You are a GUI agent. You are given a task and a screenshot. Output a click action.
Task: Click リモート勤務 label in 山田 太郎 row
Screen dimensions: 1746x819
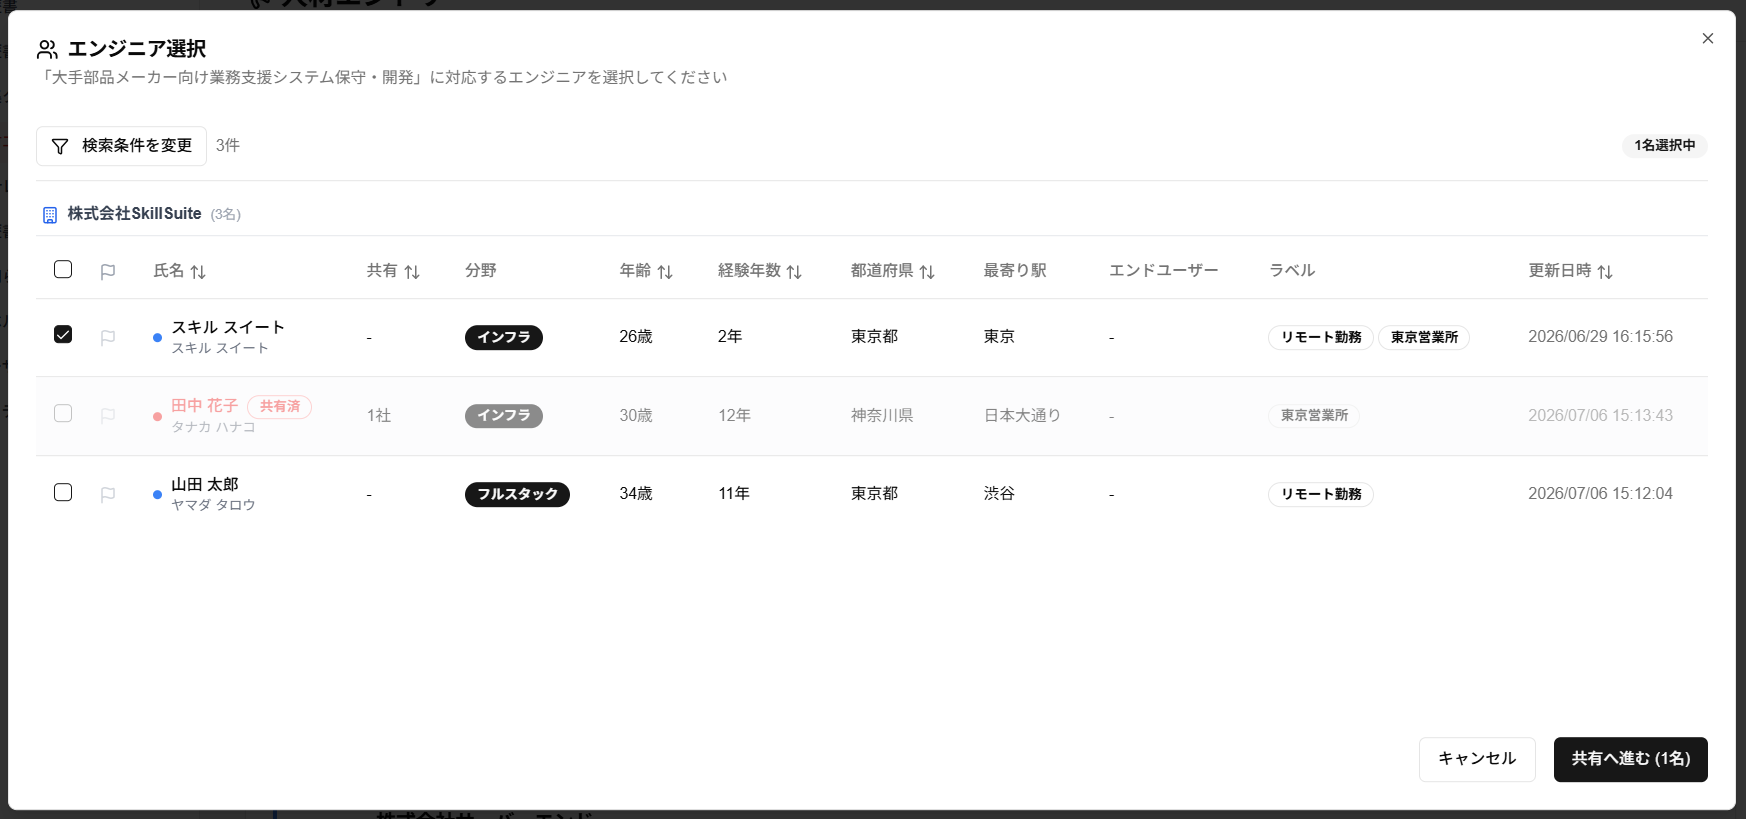(1321, 495)
